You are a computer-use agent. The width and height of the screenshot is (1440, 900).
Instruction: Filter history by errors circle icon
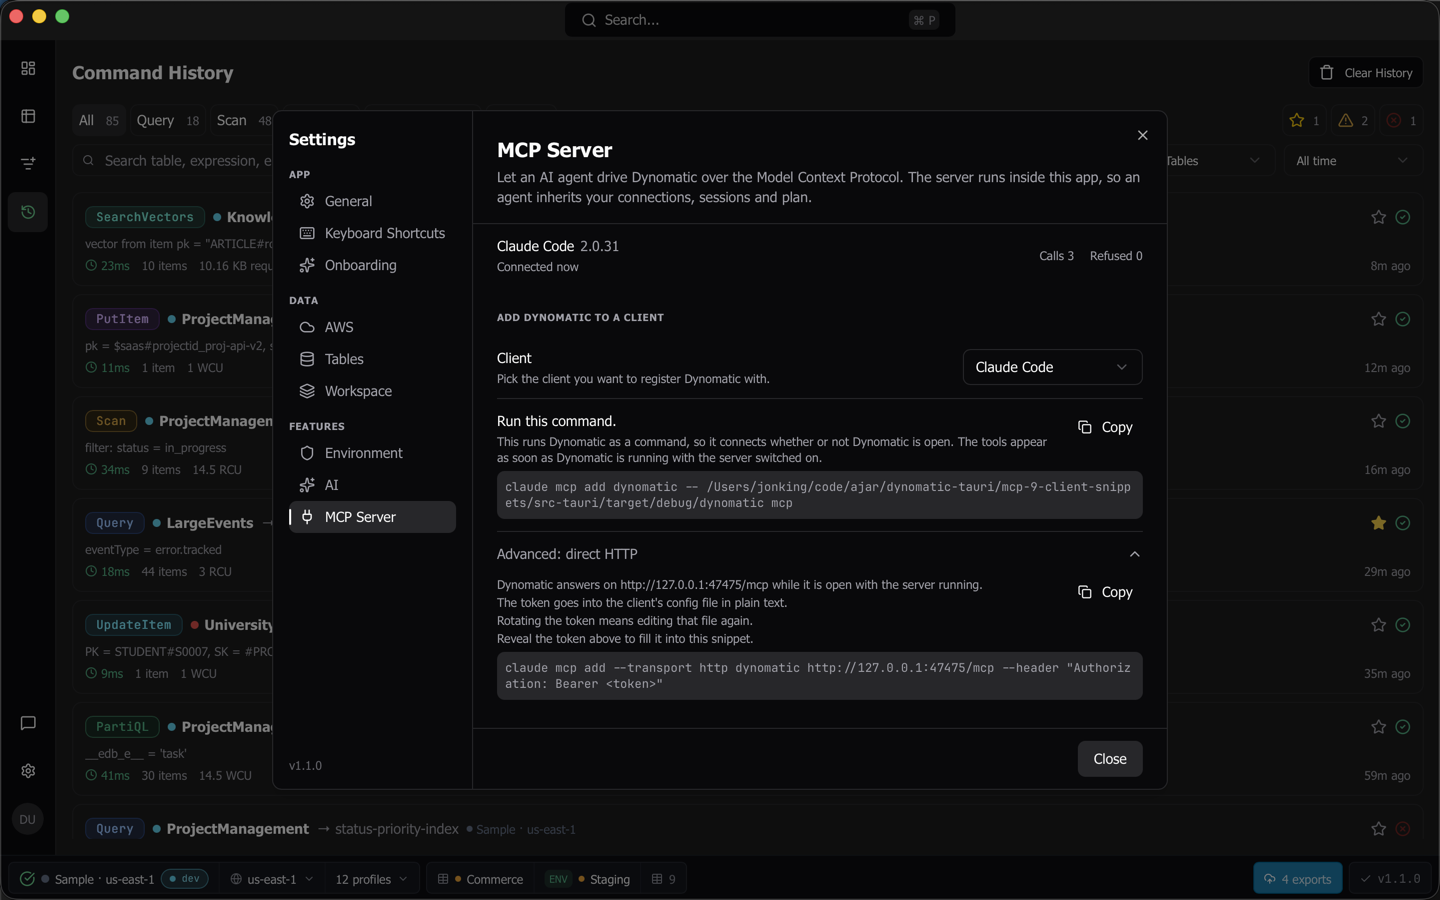[1401, 121]
